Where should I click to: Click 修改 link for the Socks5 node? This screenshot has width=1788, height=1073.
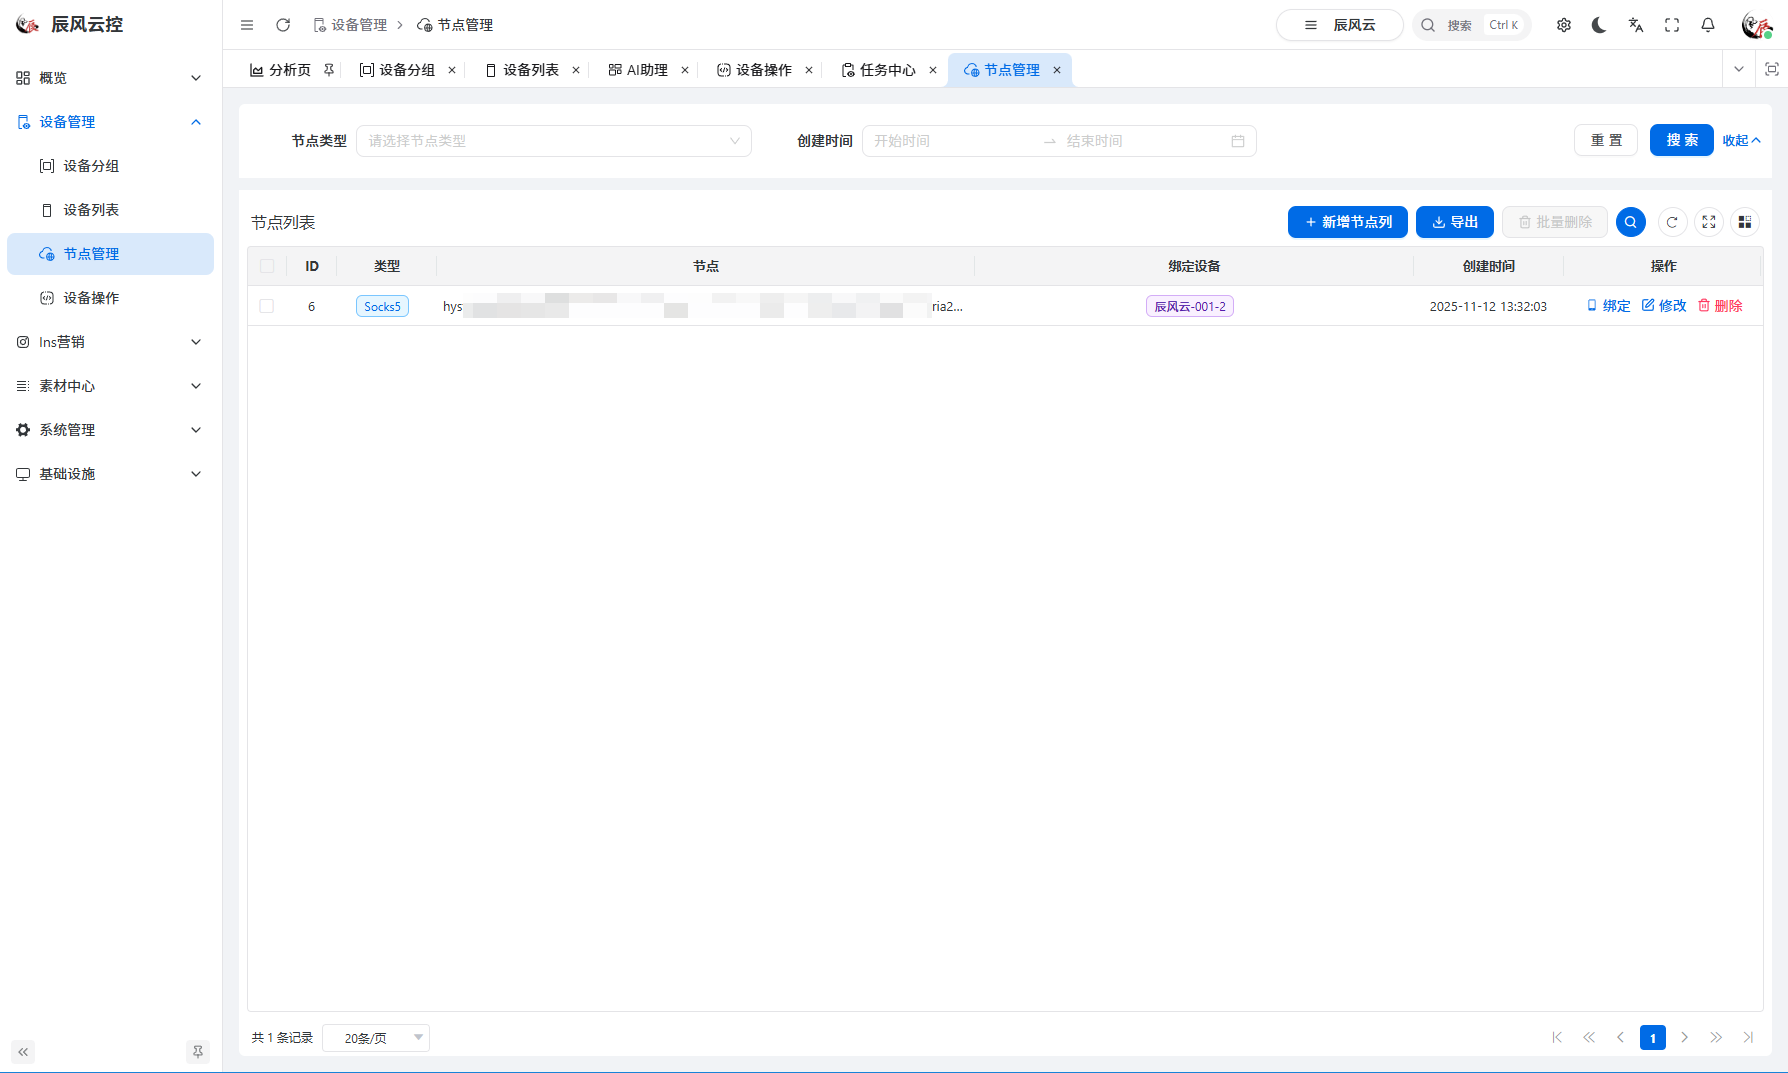pyautogui.click(x=1664, y=306)
